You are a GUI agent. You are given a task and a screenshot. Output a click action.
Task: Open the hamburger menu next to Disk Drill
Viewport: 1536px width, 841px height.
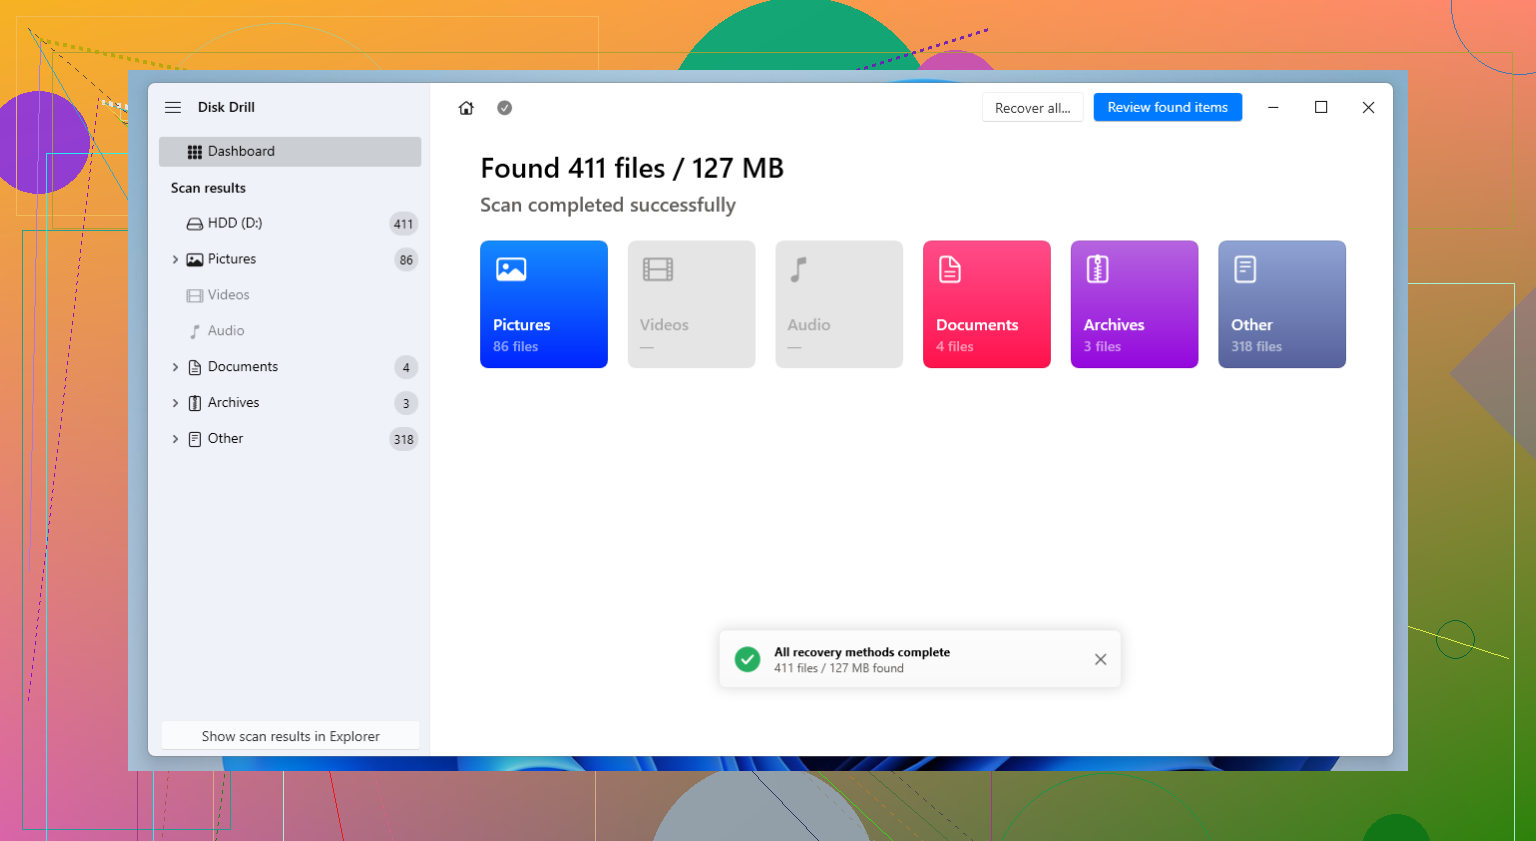click(x=173, y=107)
